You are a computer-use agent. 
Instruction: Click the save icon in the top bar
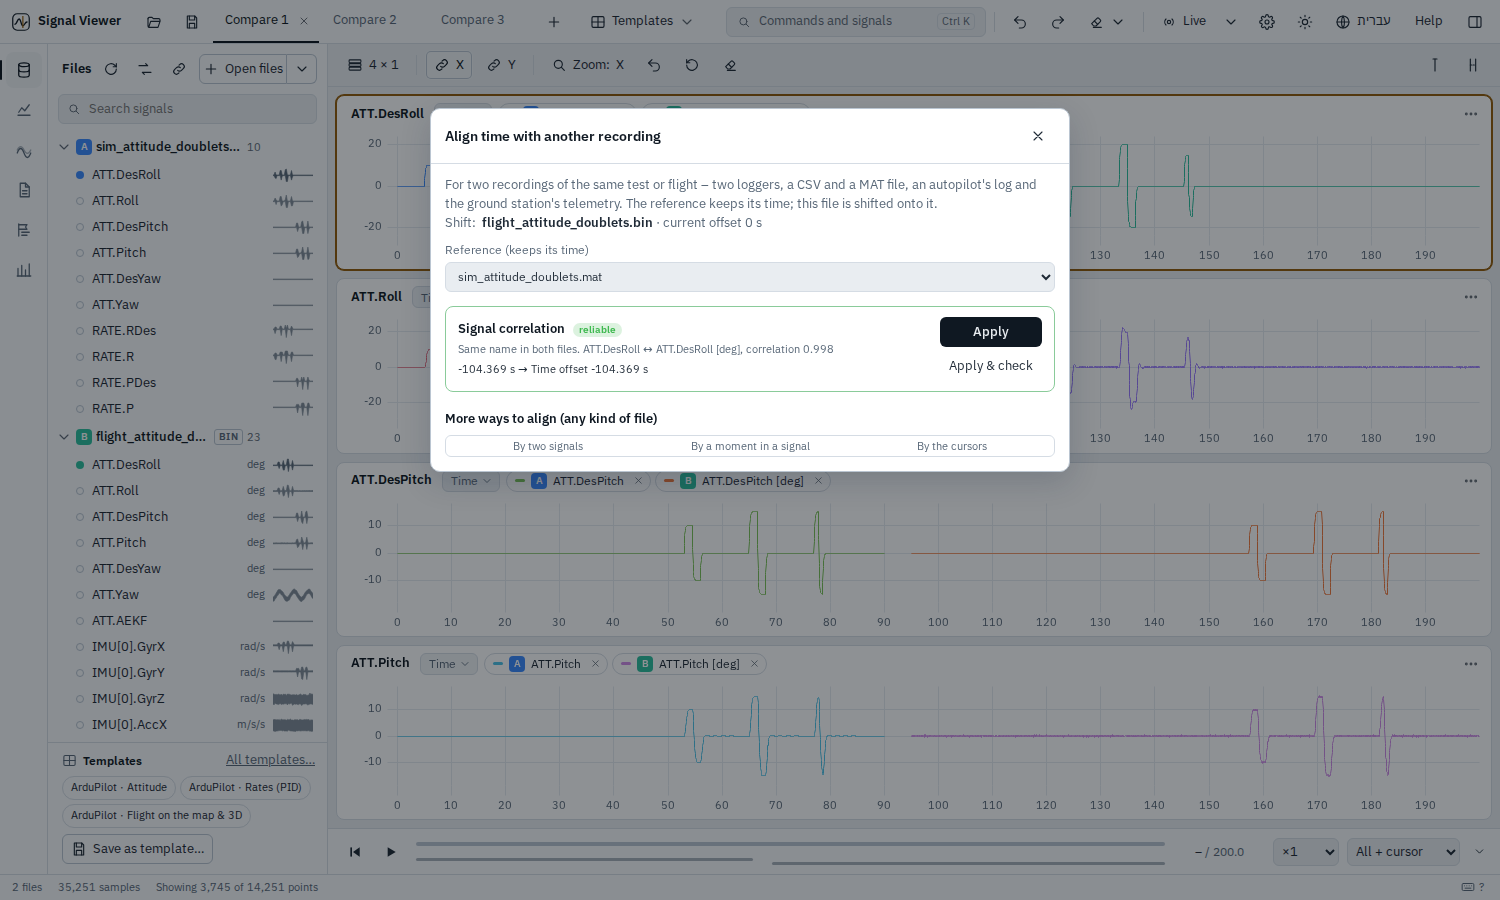tap(192, 21)
